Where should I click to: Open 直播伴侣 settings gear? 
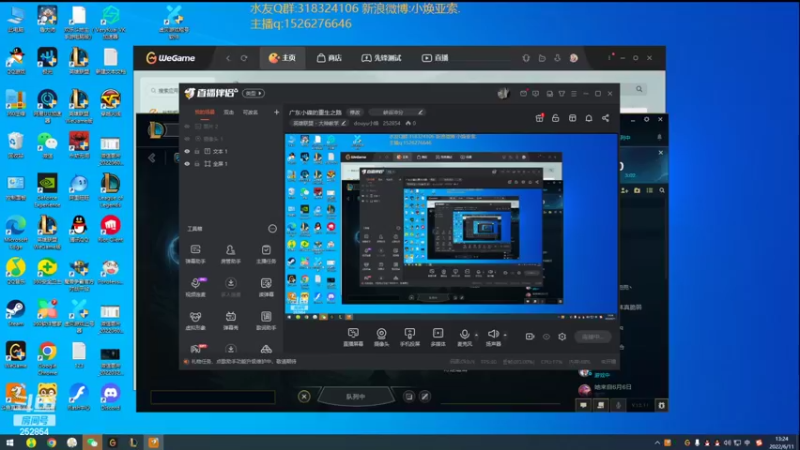pos(562,337)
